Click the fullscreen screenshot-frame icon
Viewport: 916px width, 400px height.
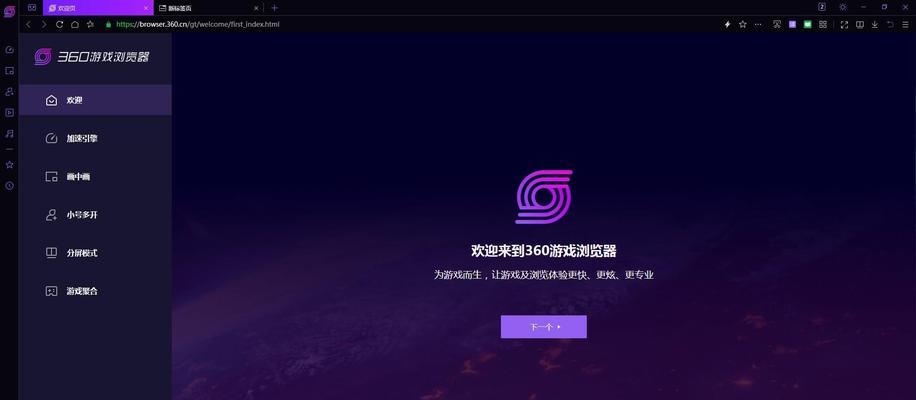[x=844, y=25]
